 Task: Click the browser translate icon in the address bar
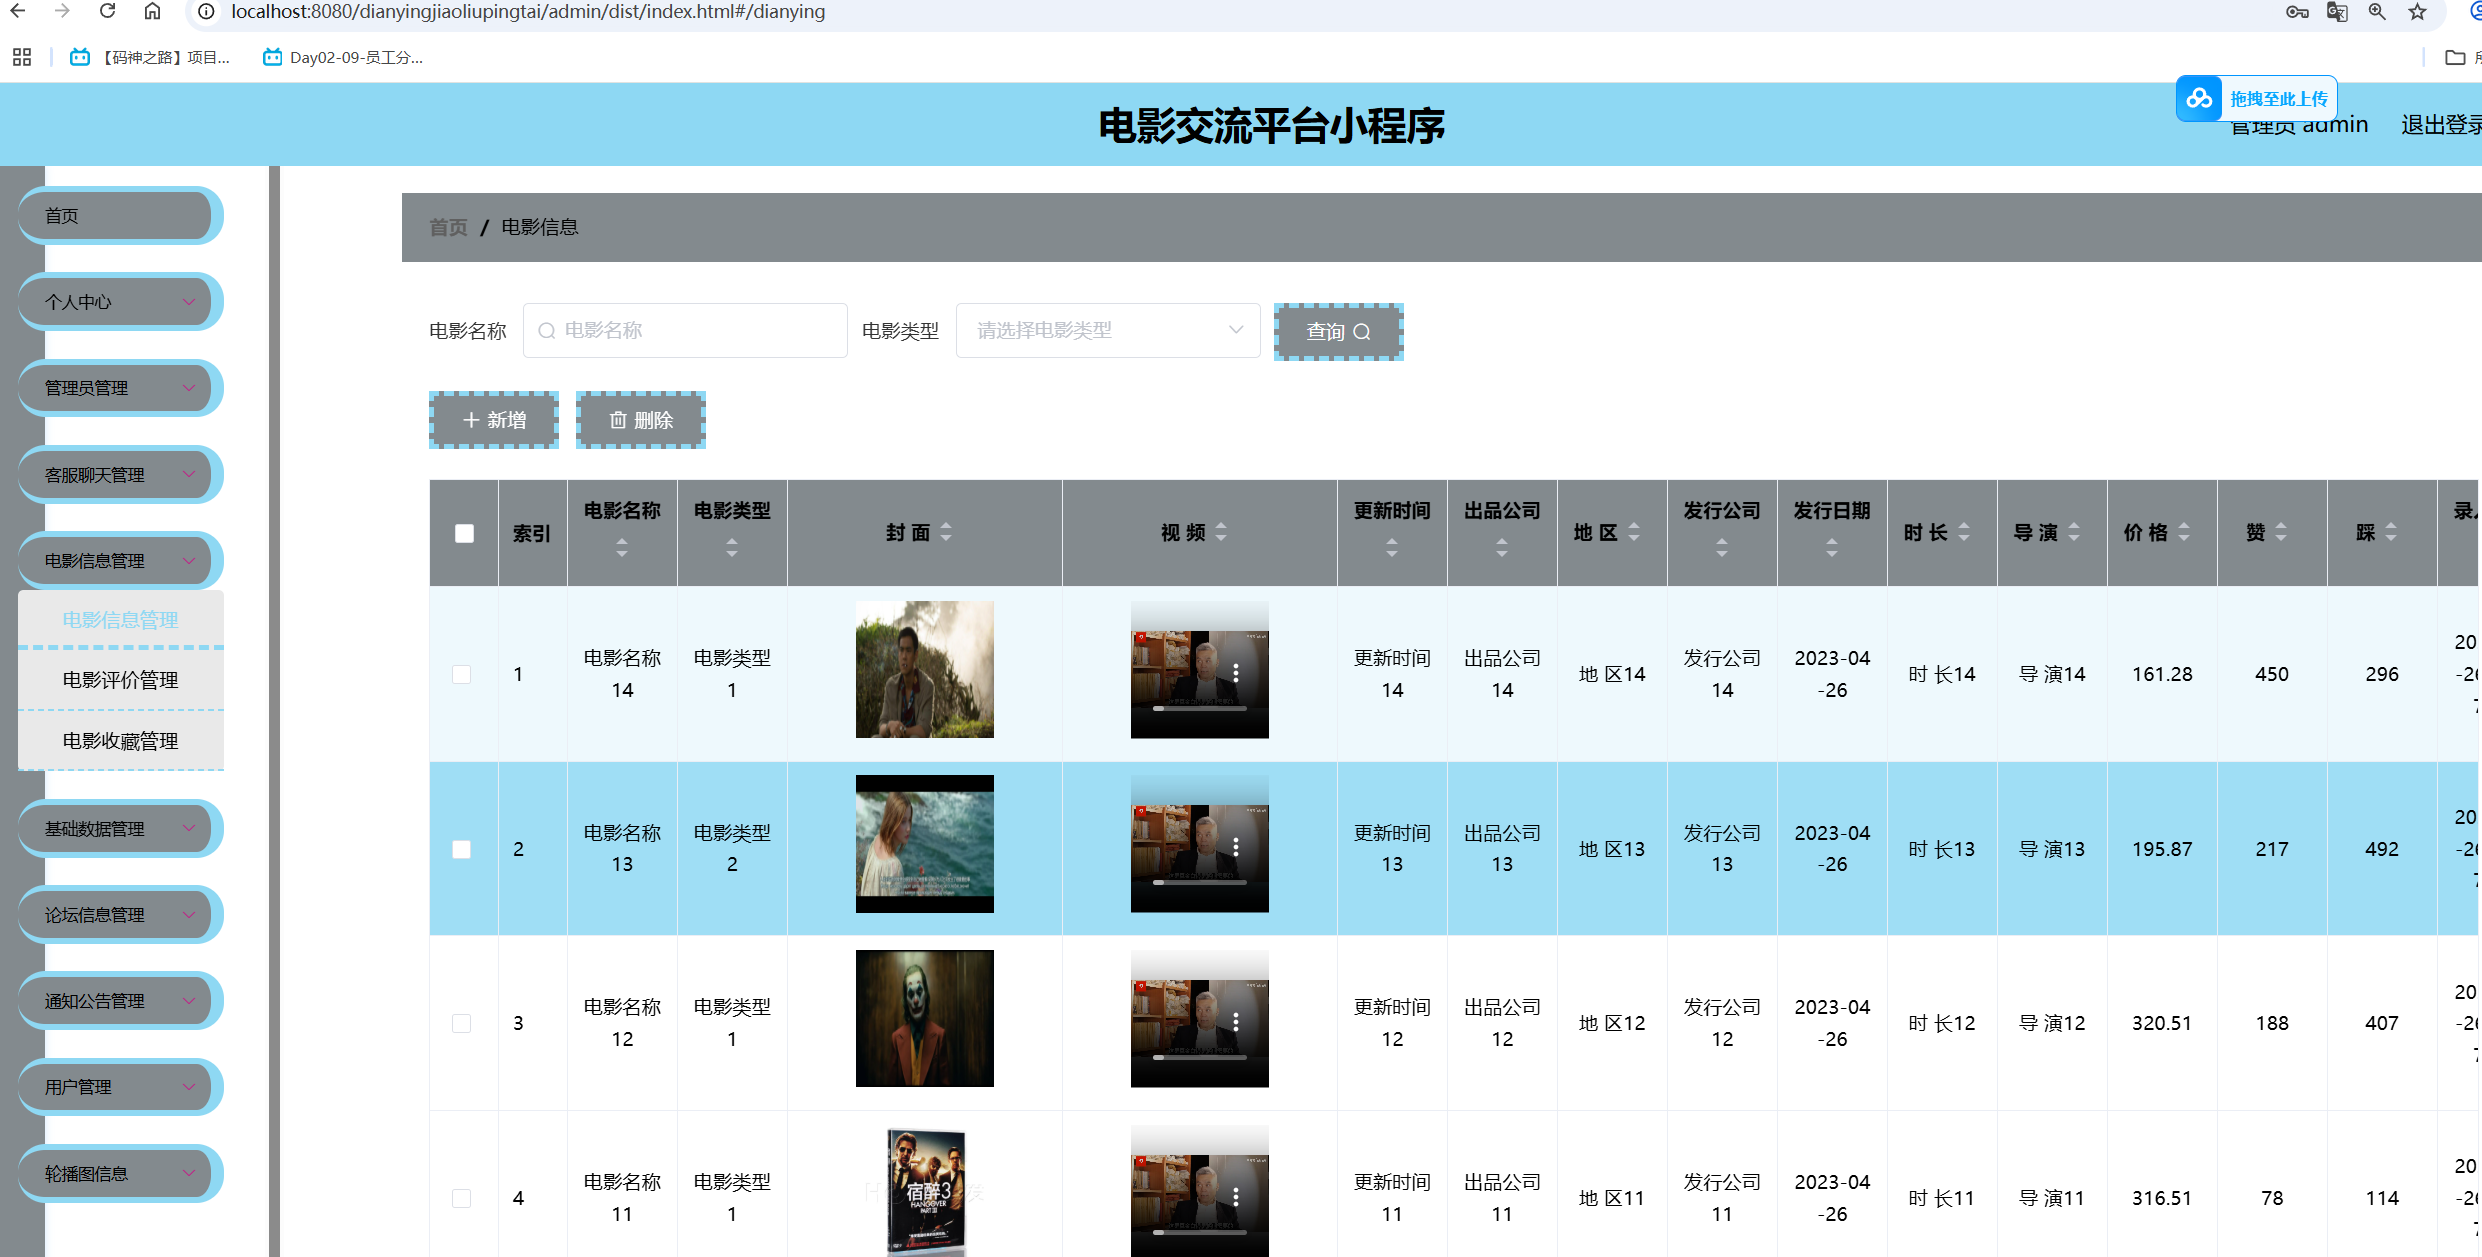pos(2337,12)
